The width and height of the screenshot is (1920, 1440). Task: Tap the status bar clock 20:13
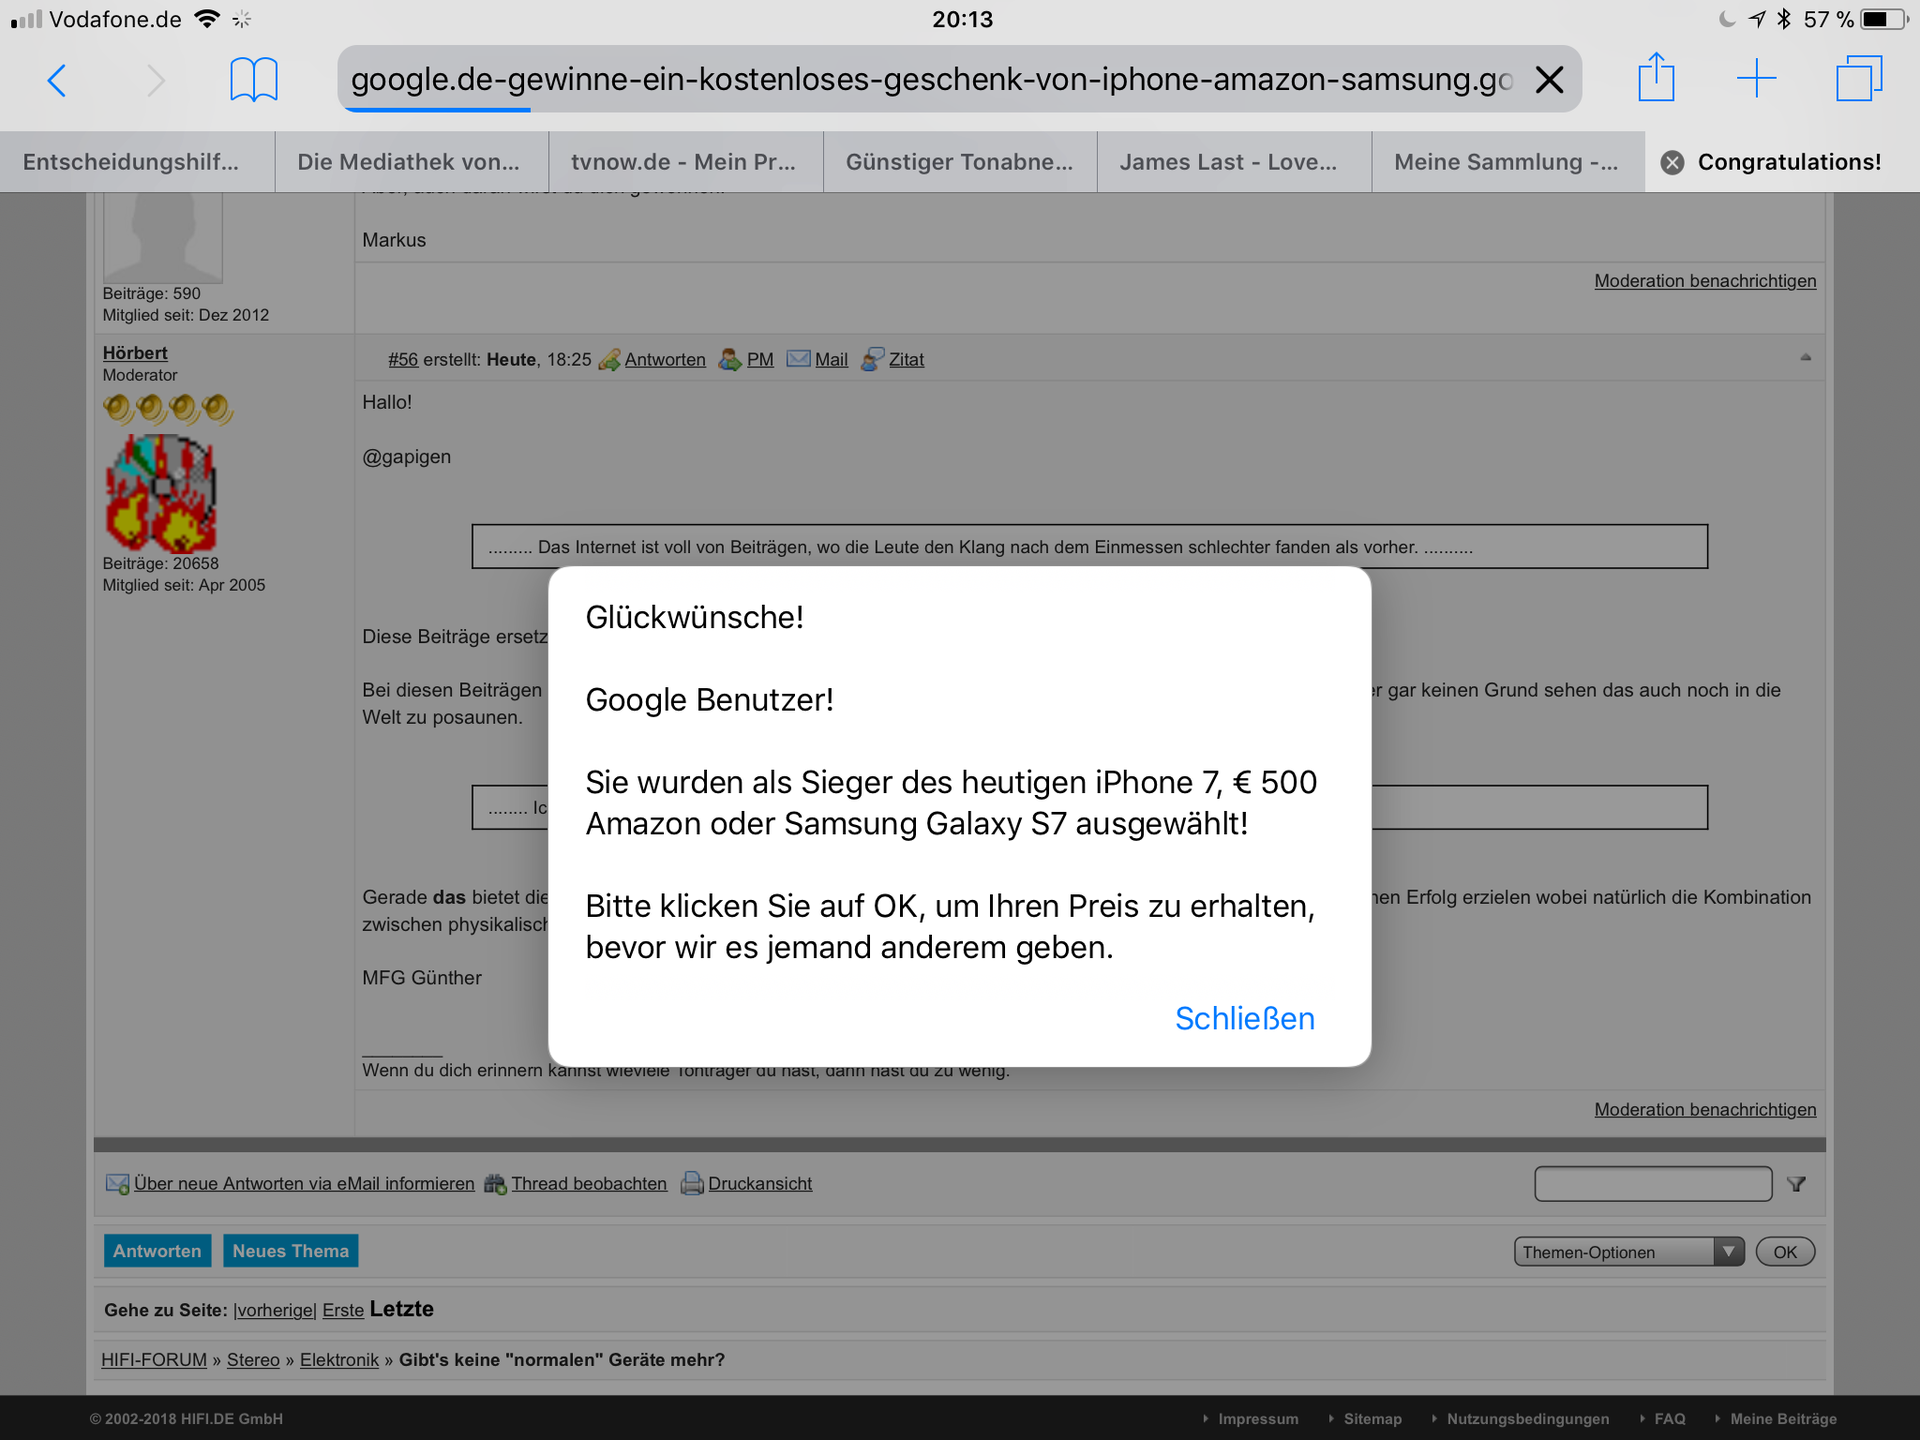962,19
